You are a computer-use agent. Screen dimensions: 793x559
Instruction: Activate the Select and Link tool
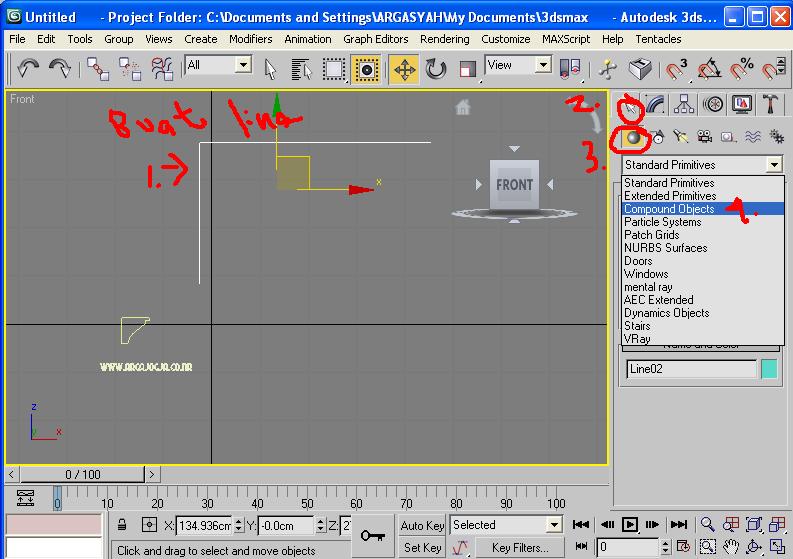click(x=98, y=68)
